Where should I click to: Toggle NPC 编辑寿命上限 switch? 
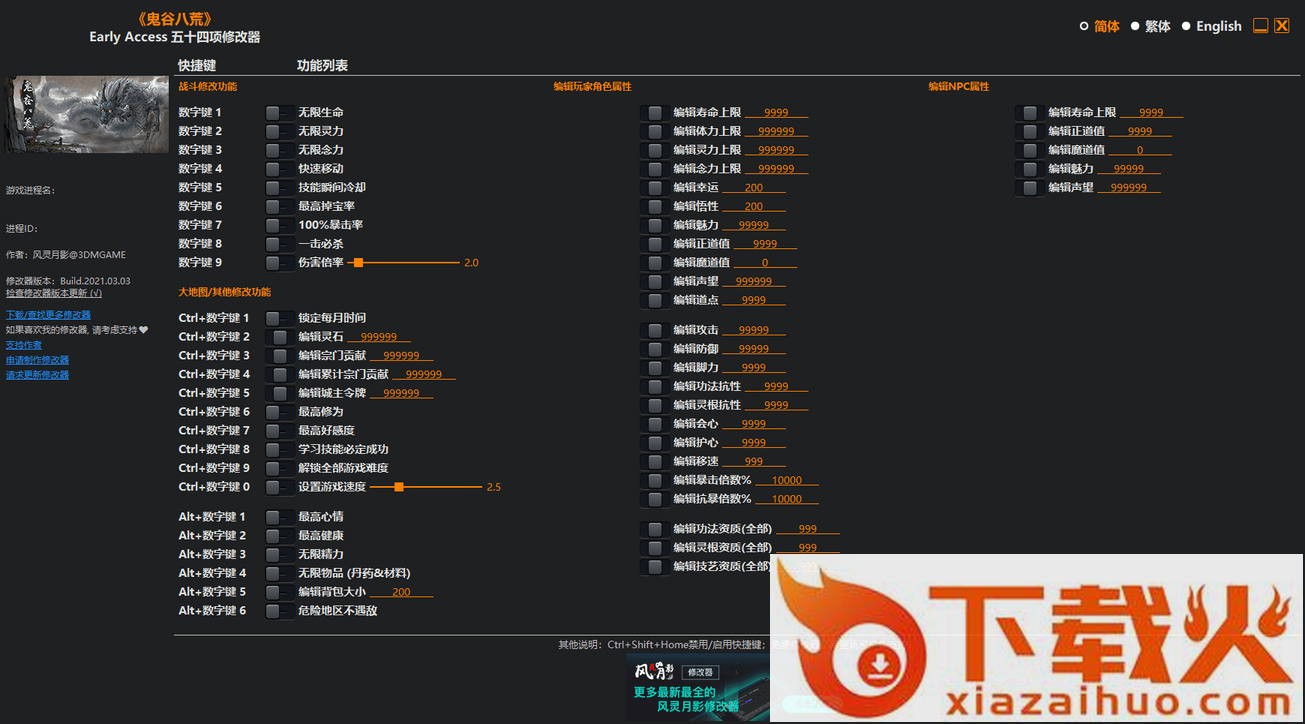(1030, 113)
